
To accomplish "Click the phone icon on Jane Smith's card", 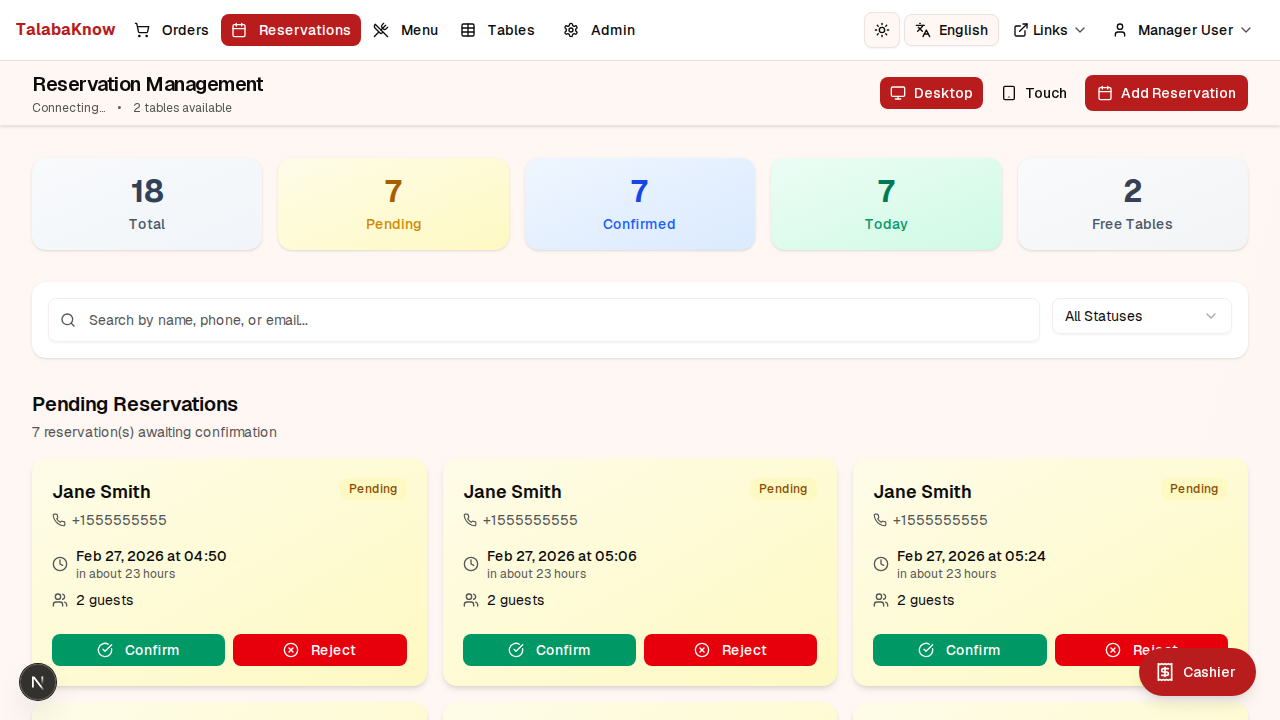I will pyautogui.click(x=59, y=520).
